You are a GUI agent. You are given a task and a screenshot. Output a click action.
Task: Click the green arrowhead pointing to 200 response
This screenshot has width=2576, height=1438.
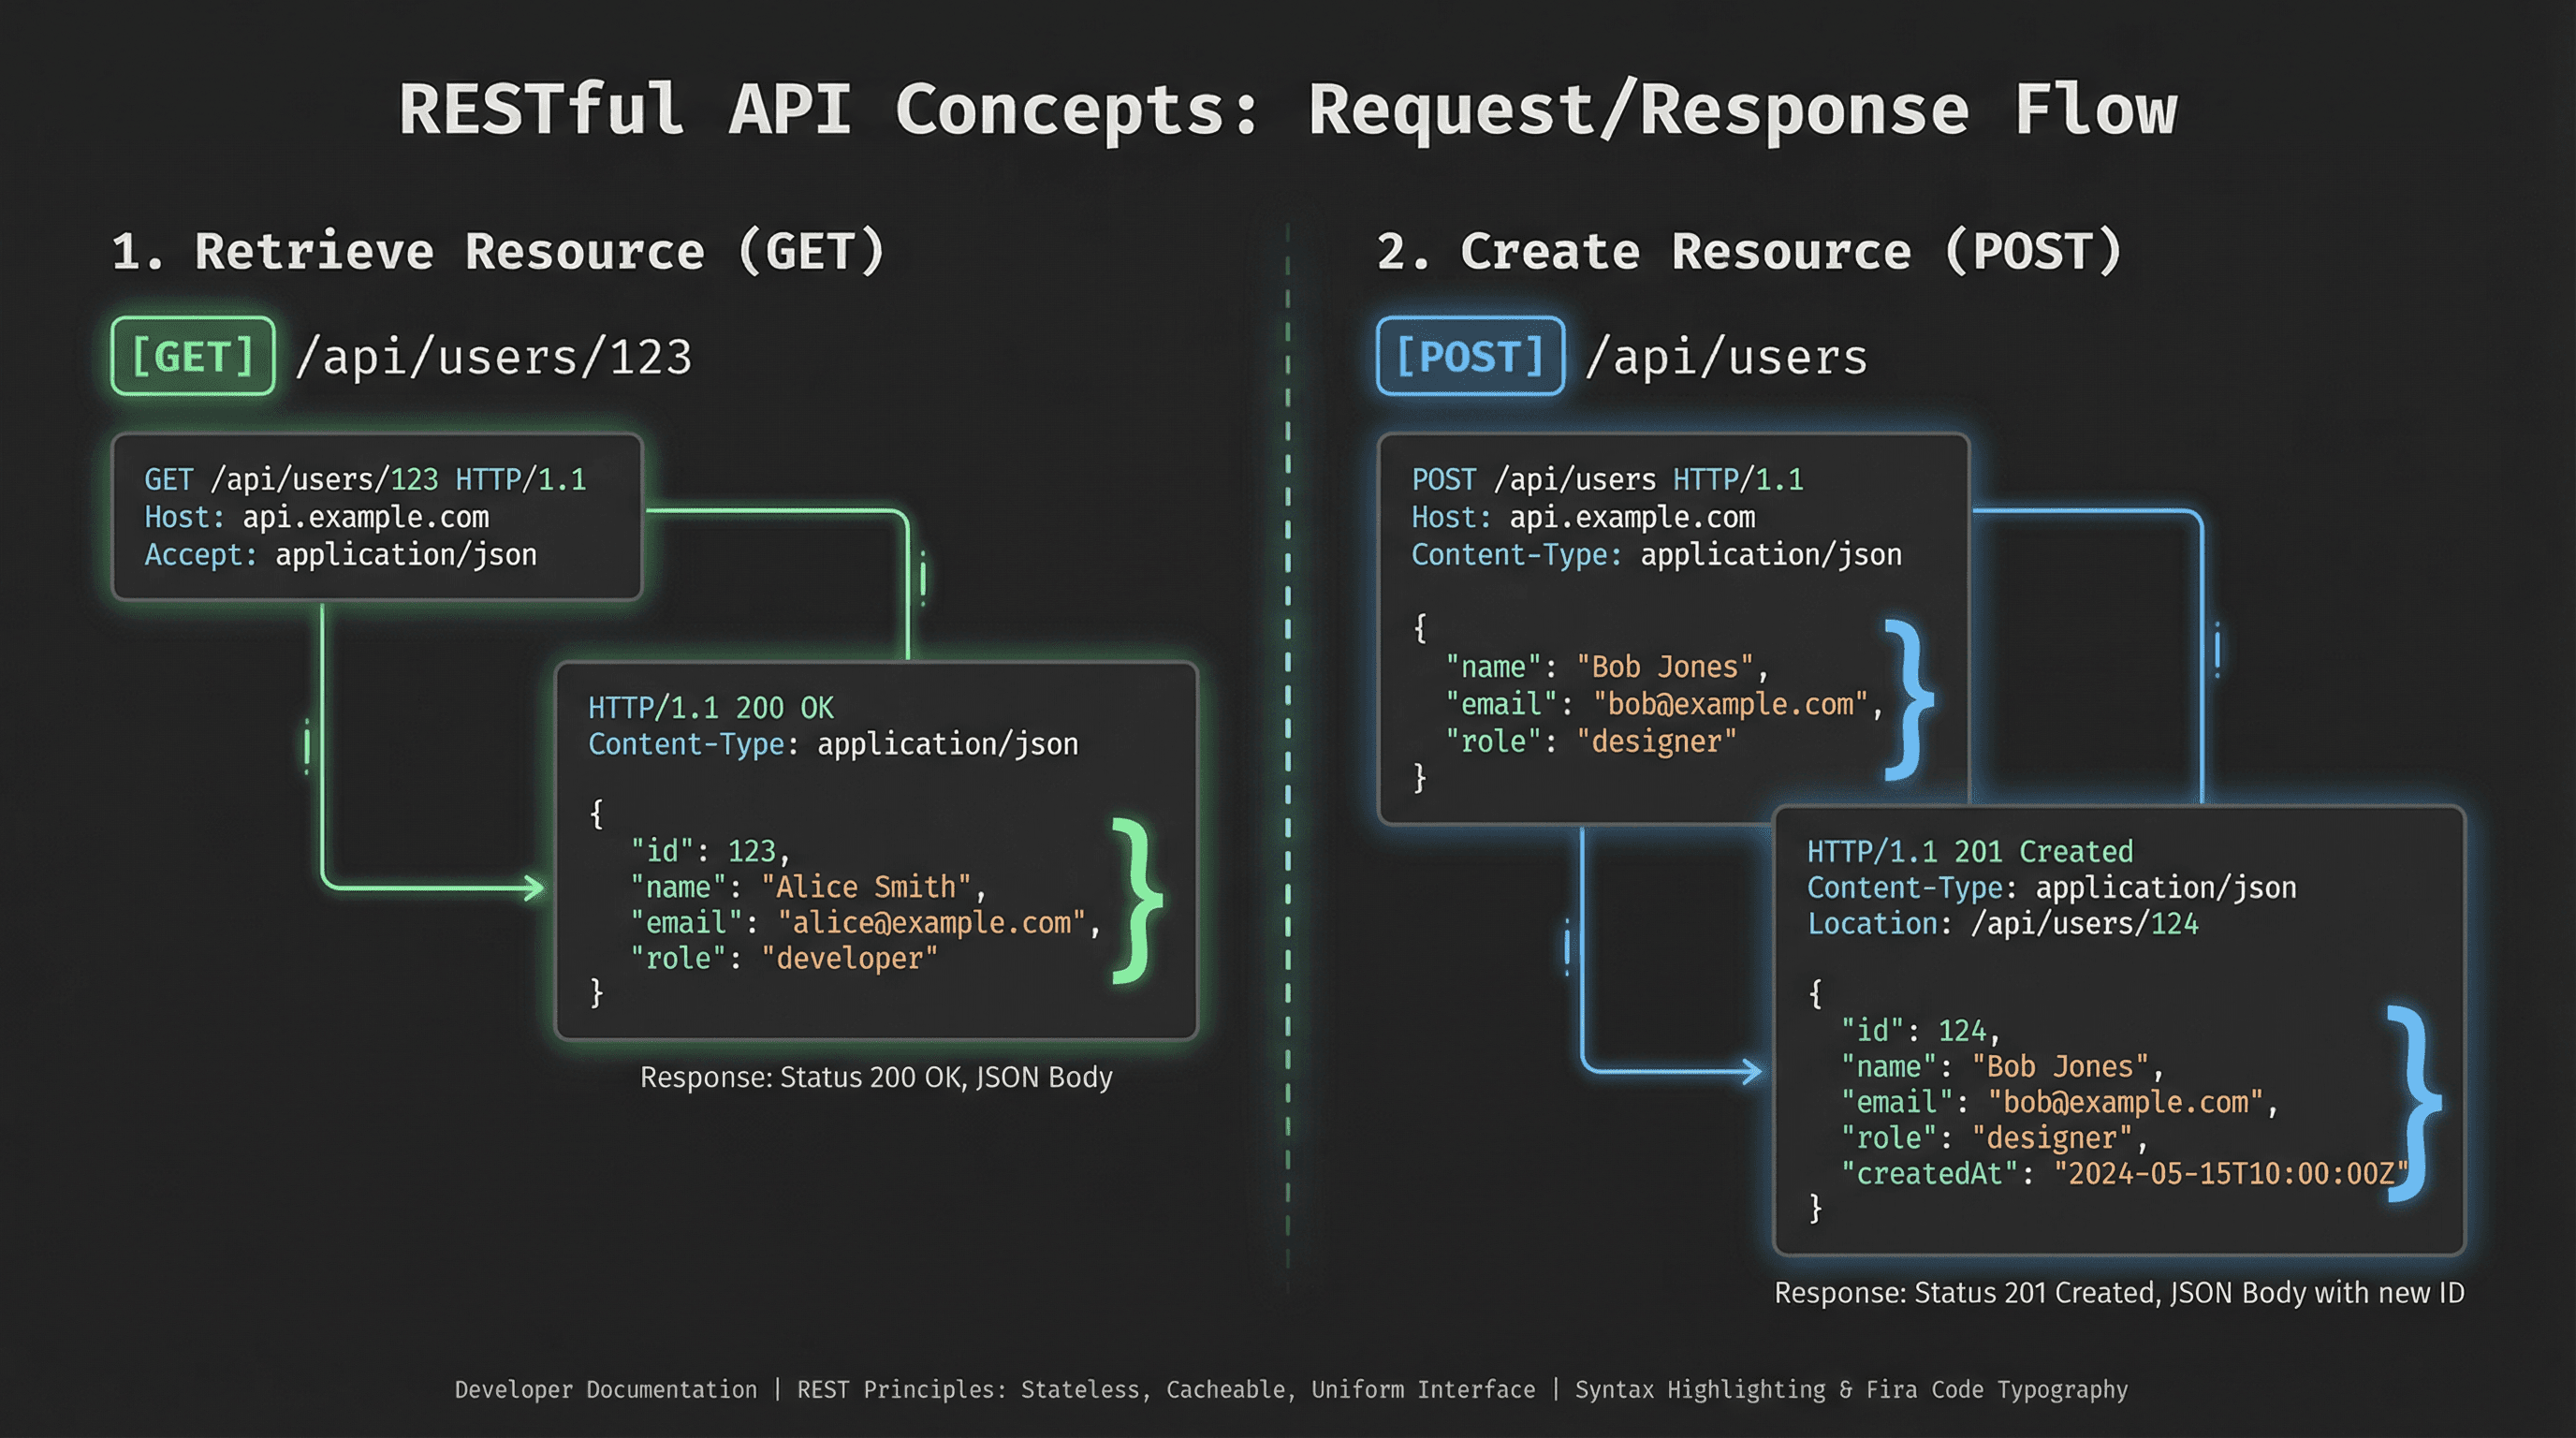coord(535,887)
